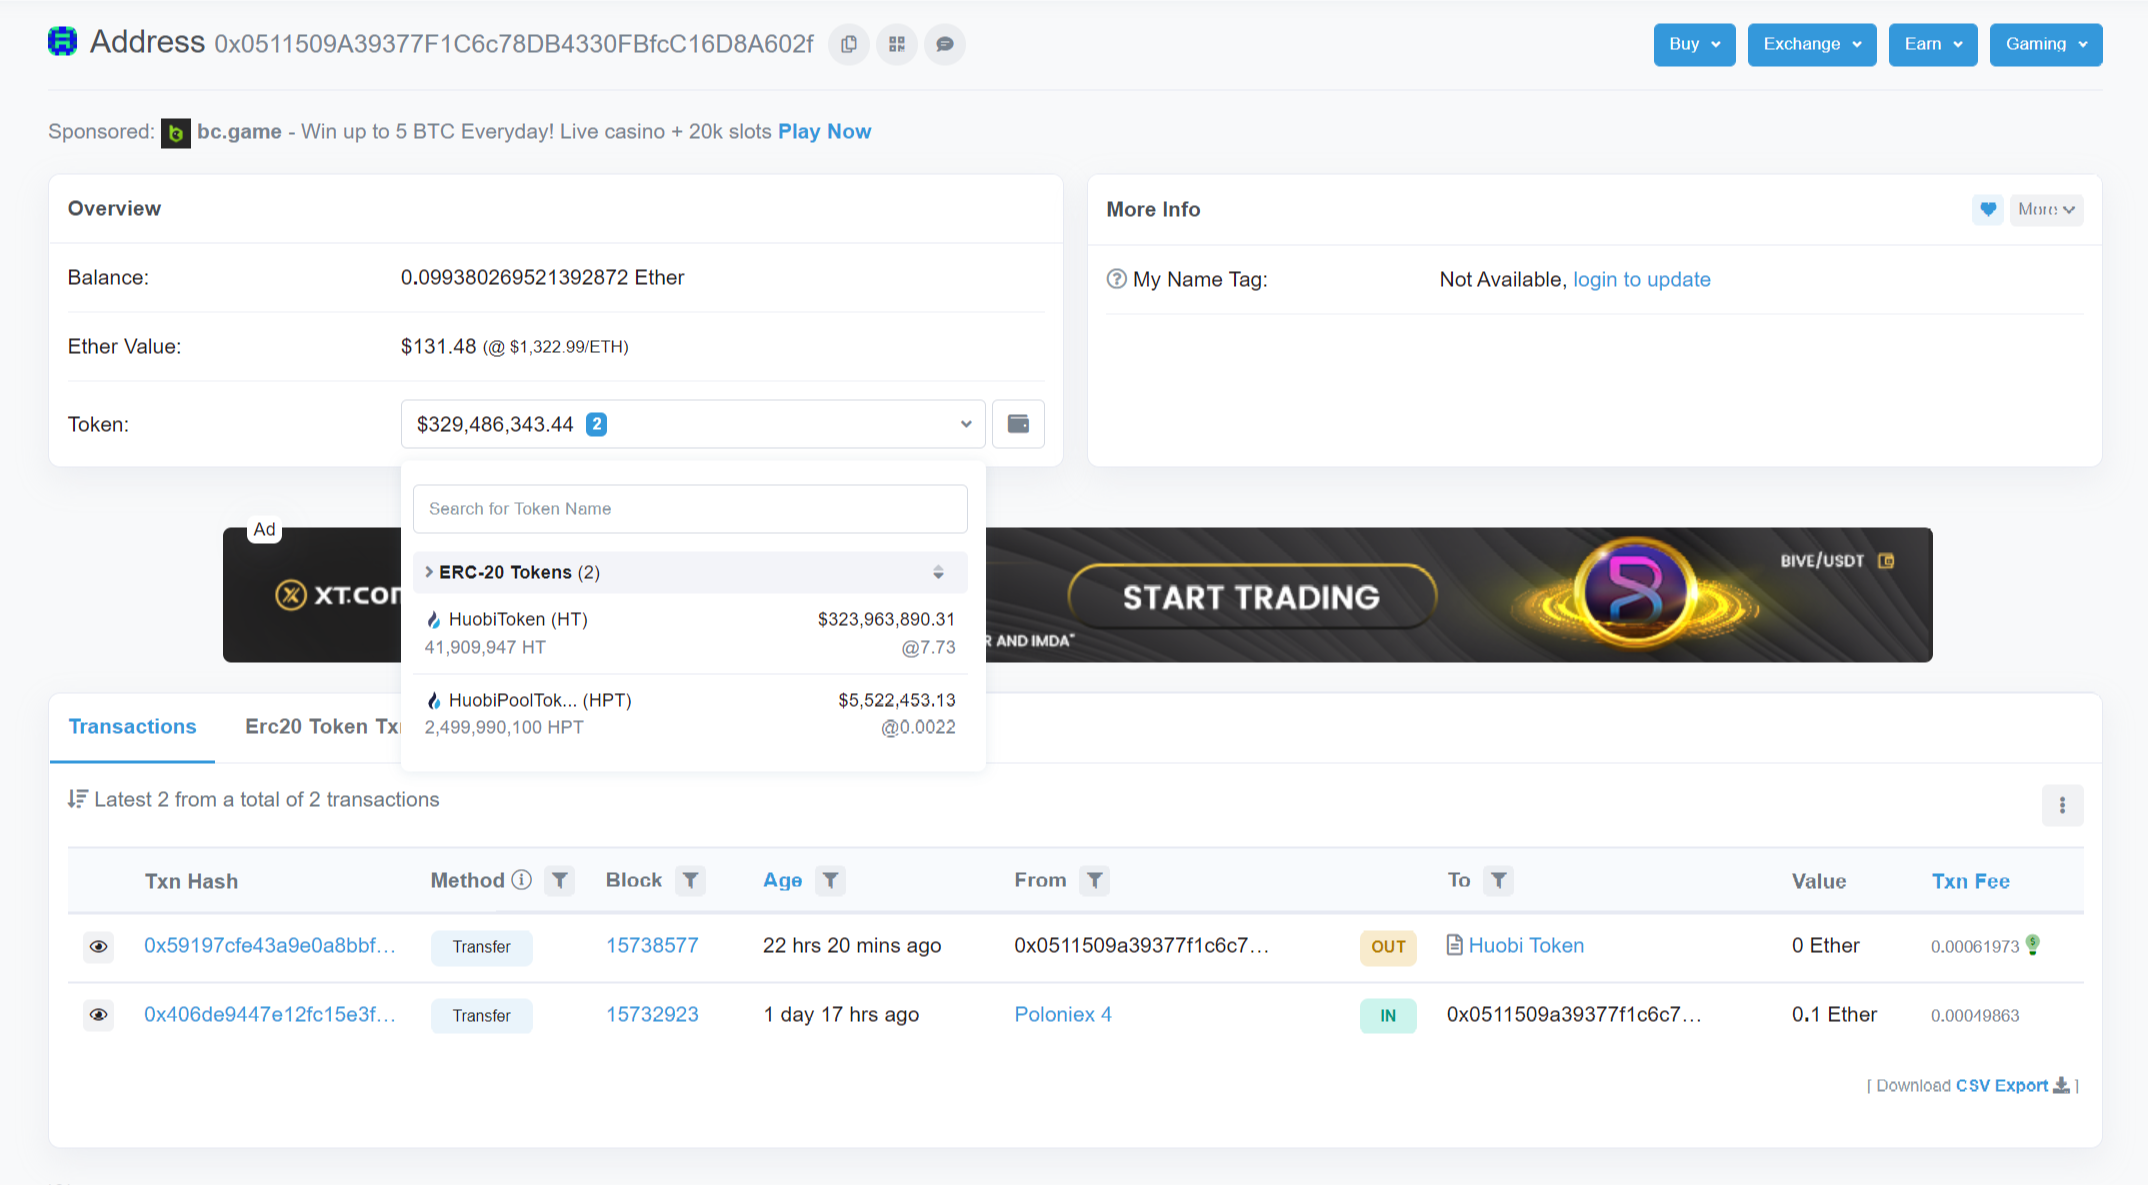This screenshot has width=2148, height=1185.
Task: Click the HuobiPoolToken flame icon
Action: point(433,701)
